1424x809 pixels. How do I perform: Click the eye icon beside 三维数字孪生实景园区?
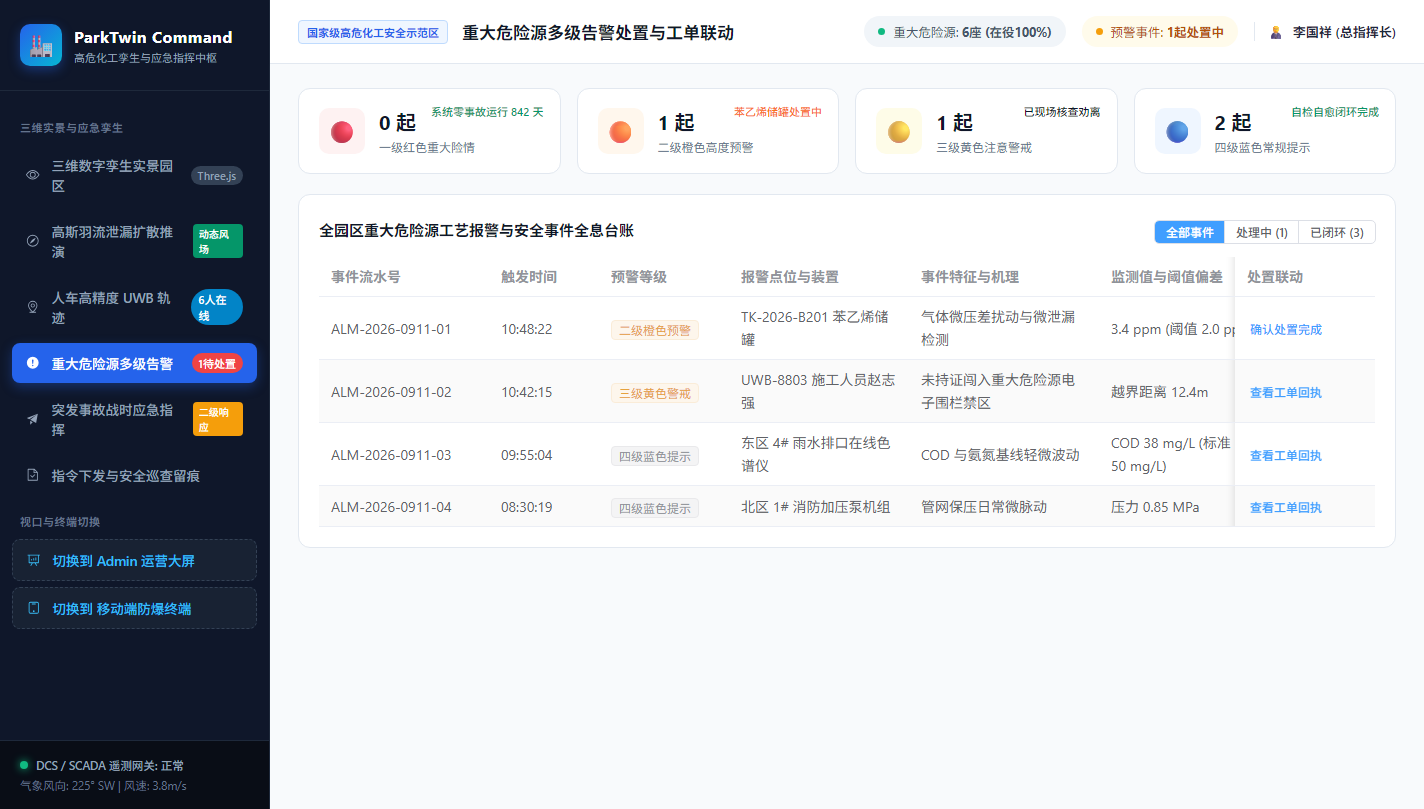click(x=33, y=175)
